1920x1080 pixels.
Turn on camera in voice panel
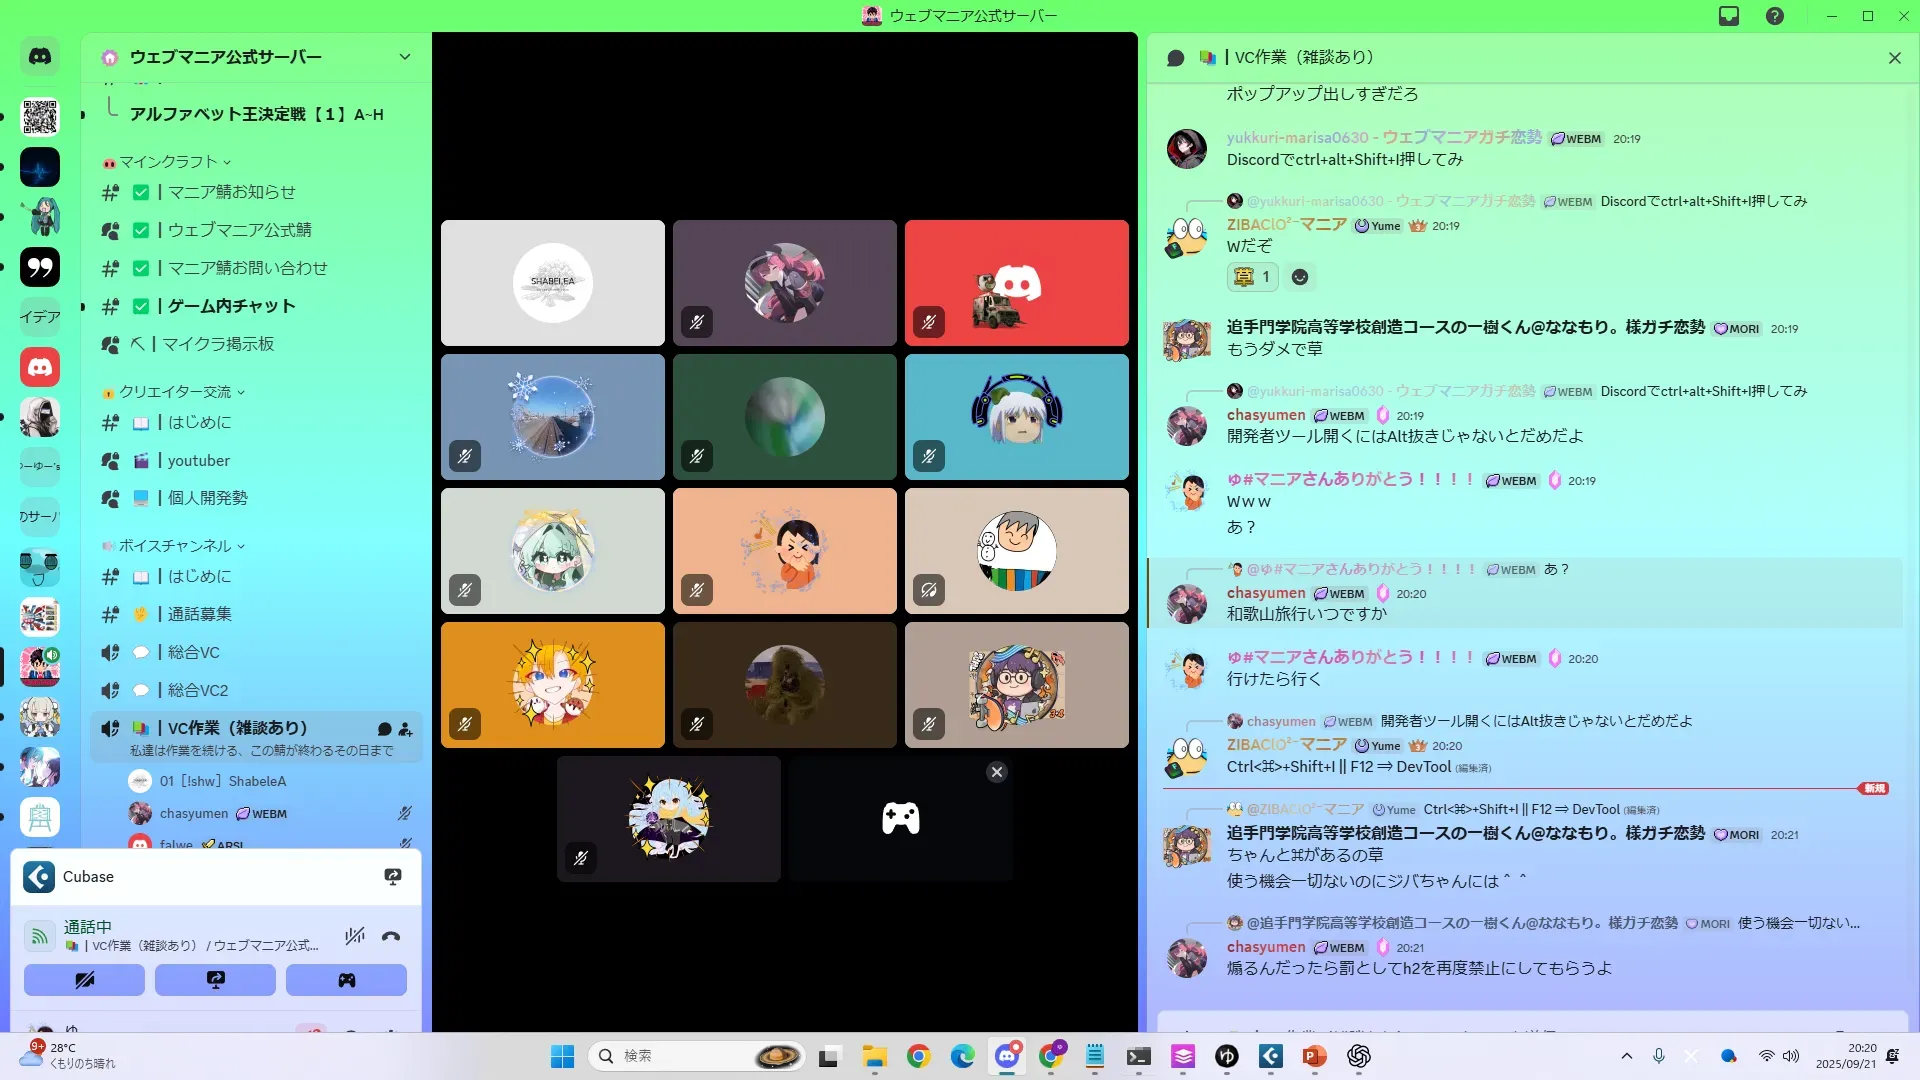point(84,980)
